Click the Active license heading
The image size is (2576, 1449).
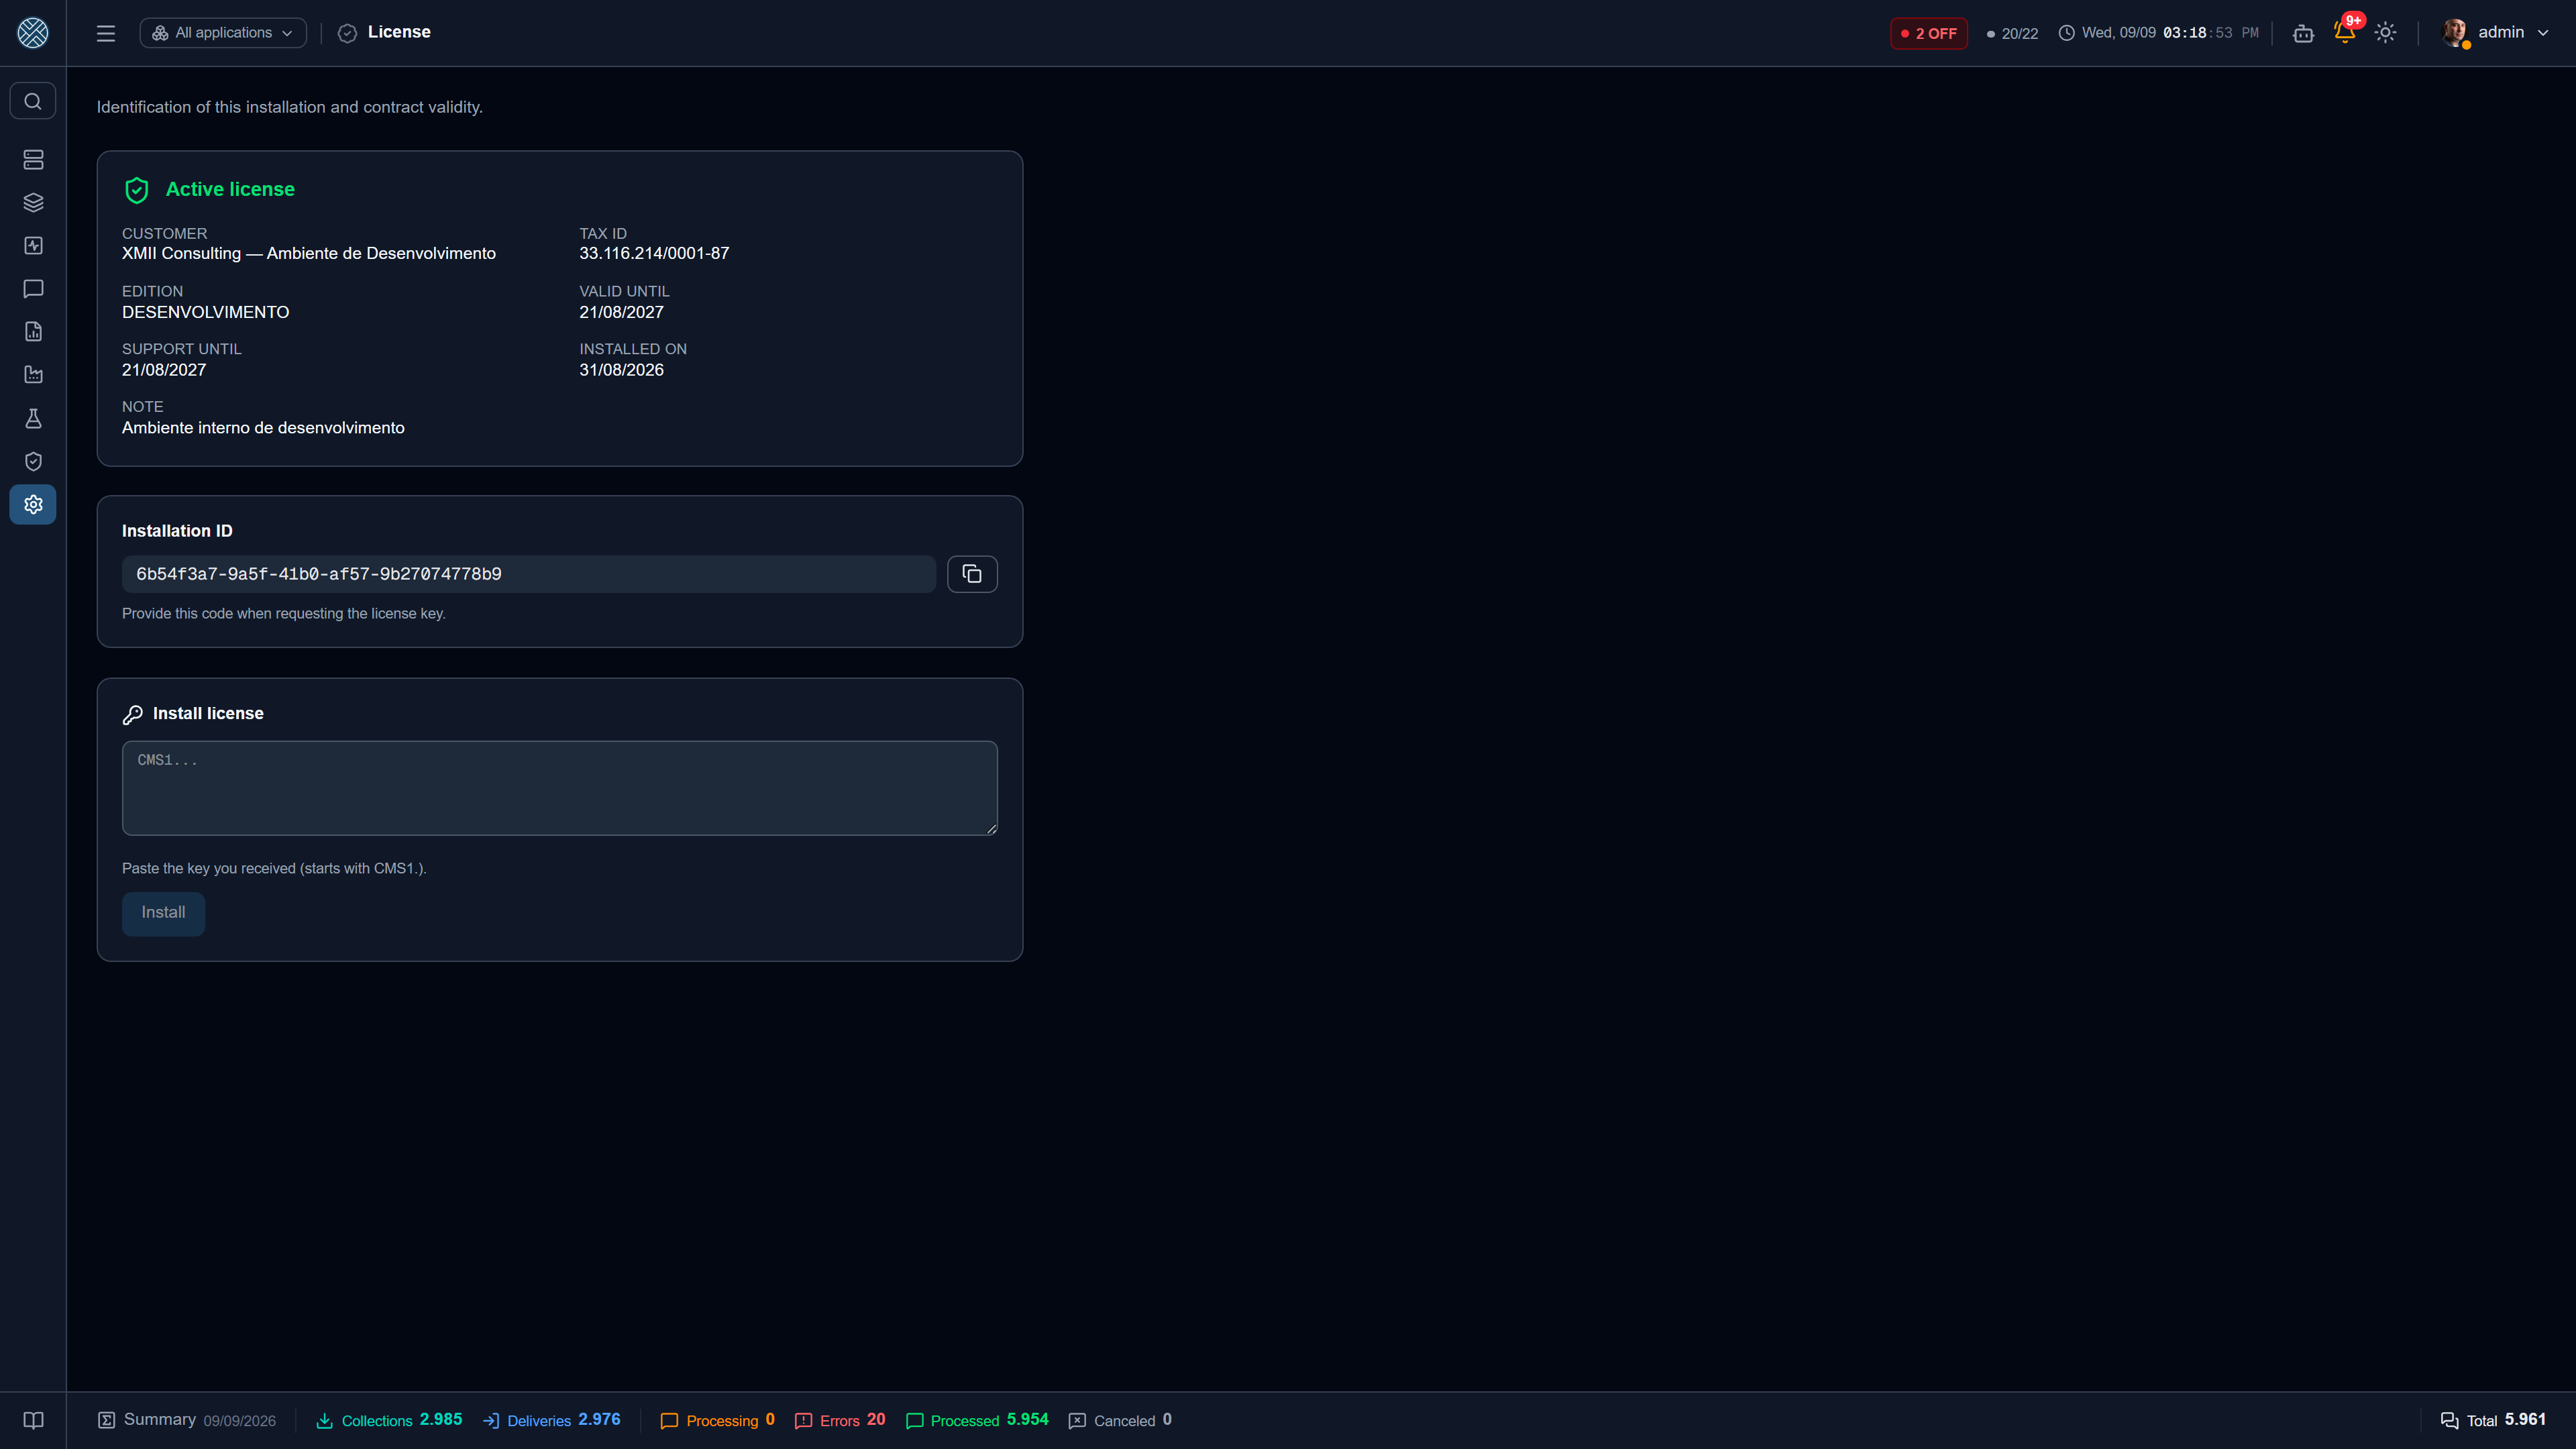click(230, 190)
